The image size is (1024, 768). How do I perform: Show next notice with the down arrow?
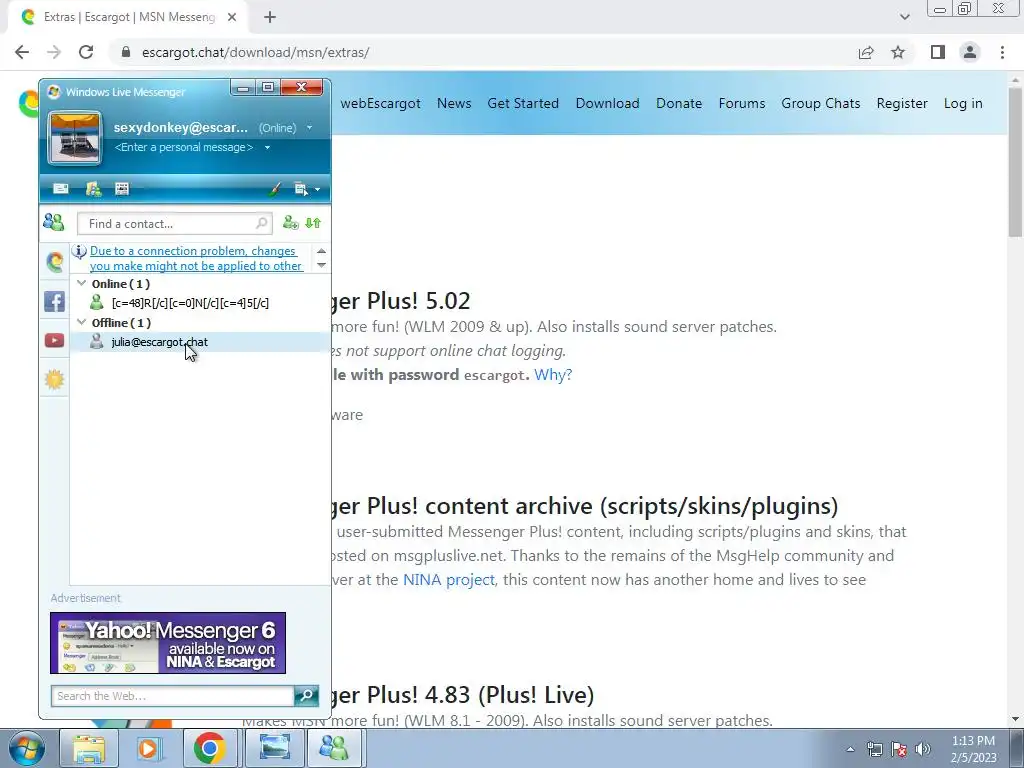(x=321, y=265)
